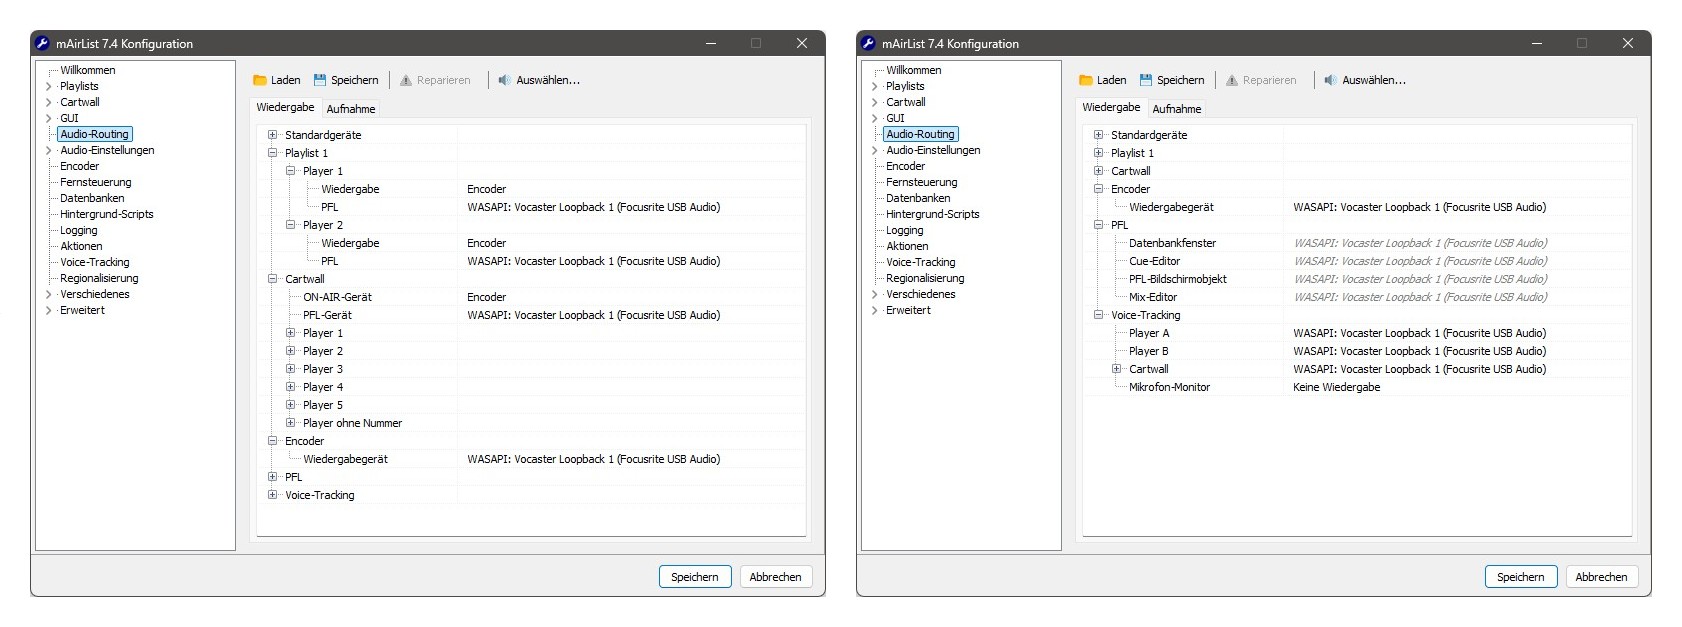This screenshot has width=1682, height=627.
Task: Open the Aufnahme tab in right window
Action: [x=1177, y=109]
